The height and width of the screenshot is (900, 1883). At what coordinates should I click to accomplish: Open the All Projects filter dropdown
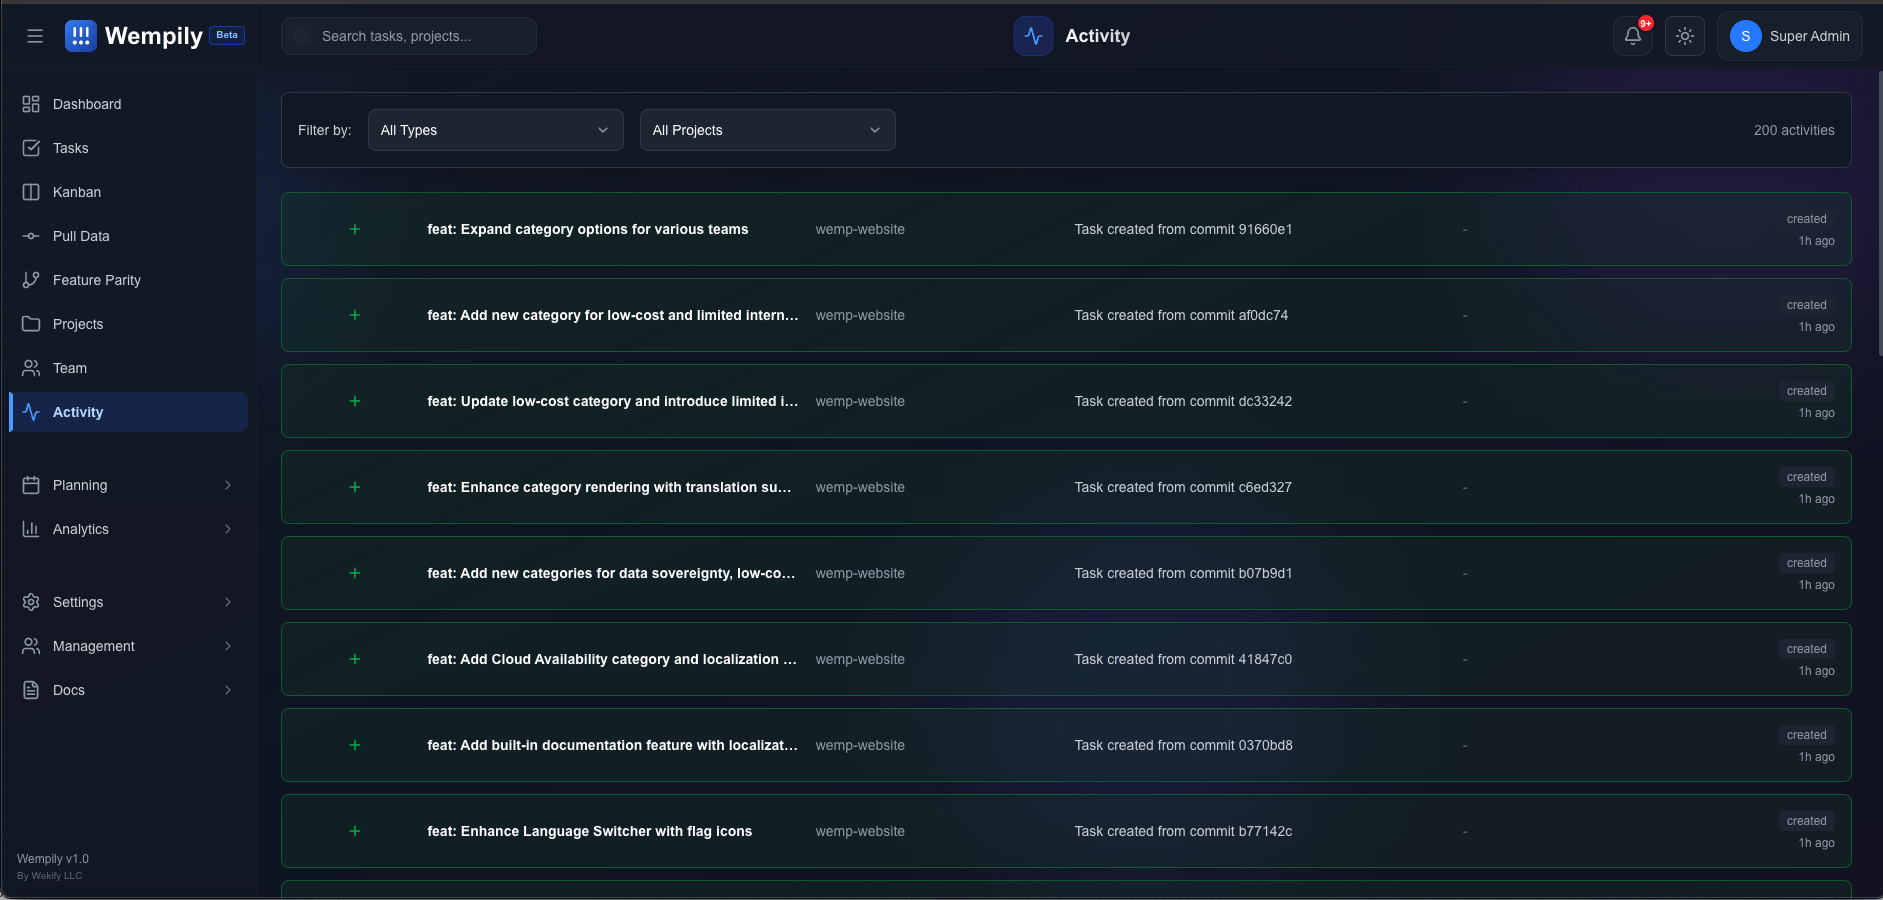767,130
